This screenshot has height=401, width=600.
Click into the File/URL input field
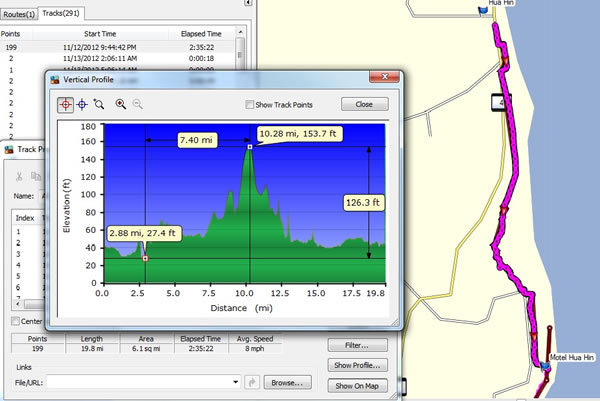(139, 382)
